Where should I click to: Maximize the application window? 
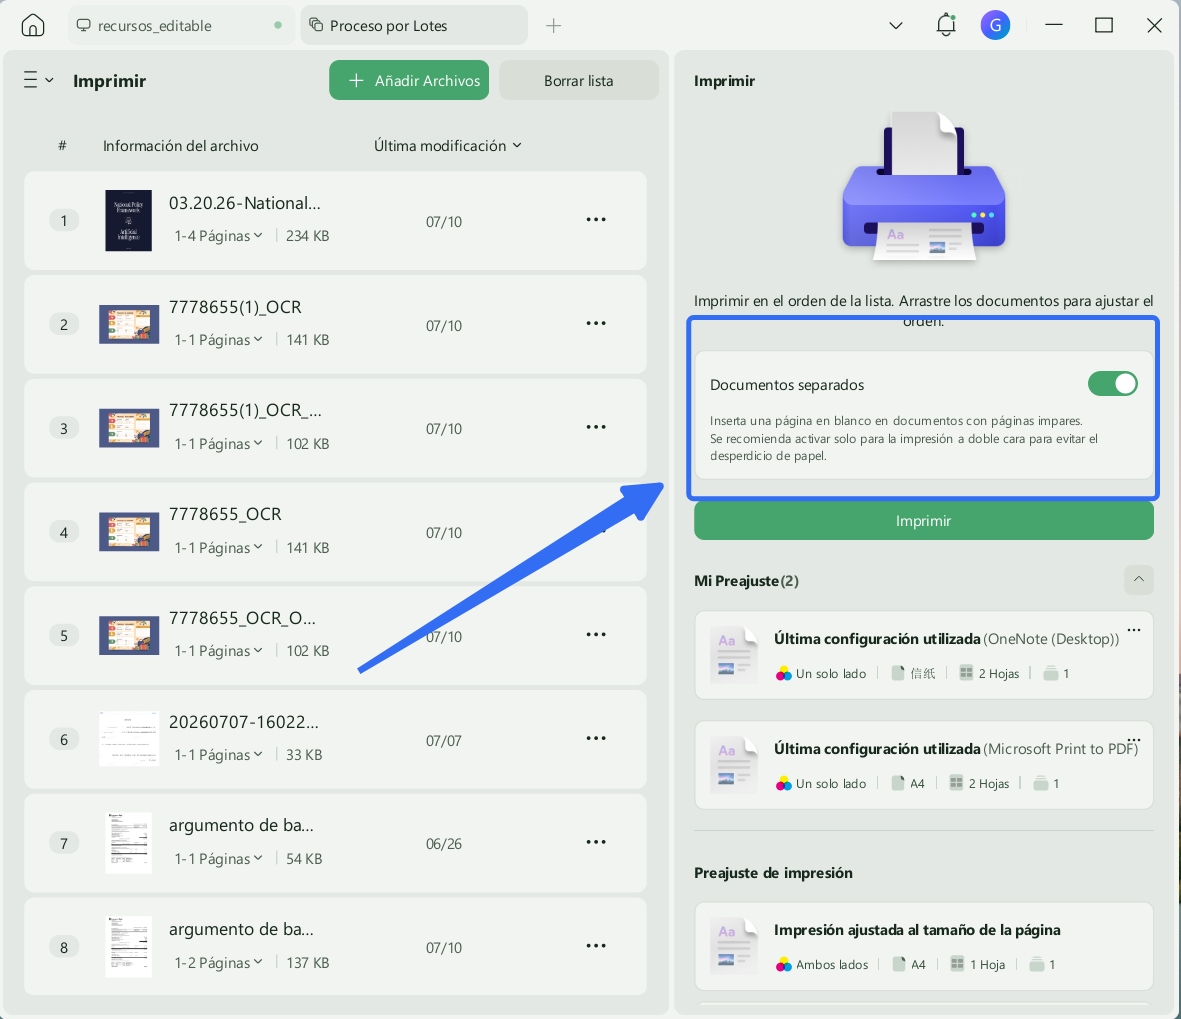coord(1103,26)
